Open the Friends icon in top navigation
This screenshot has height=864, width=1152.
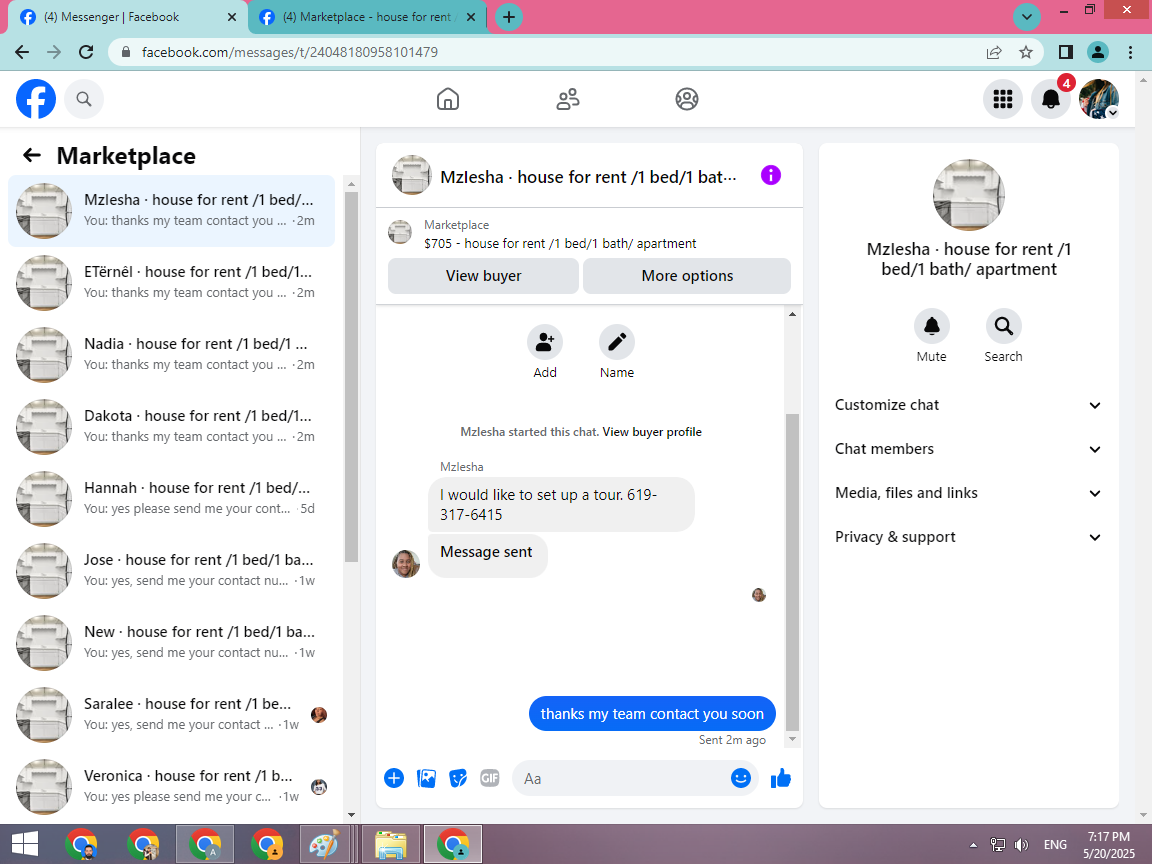(x=567, y=99)
